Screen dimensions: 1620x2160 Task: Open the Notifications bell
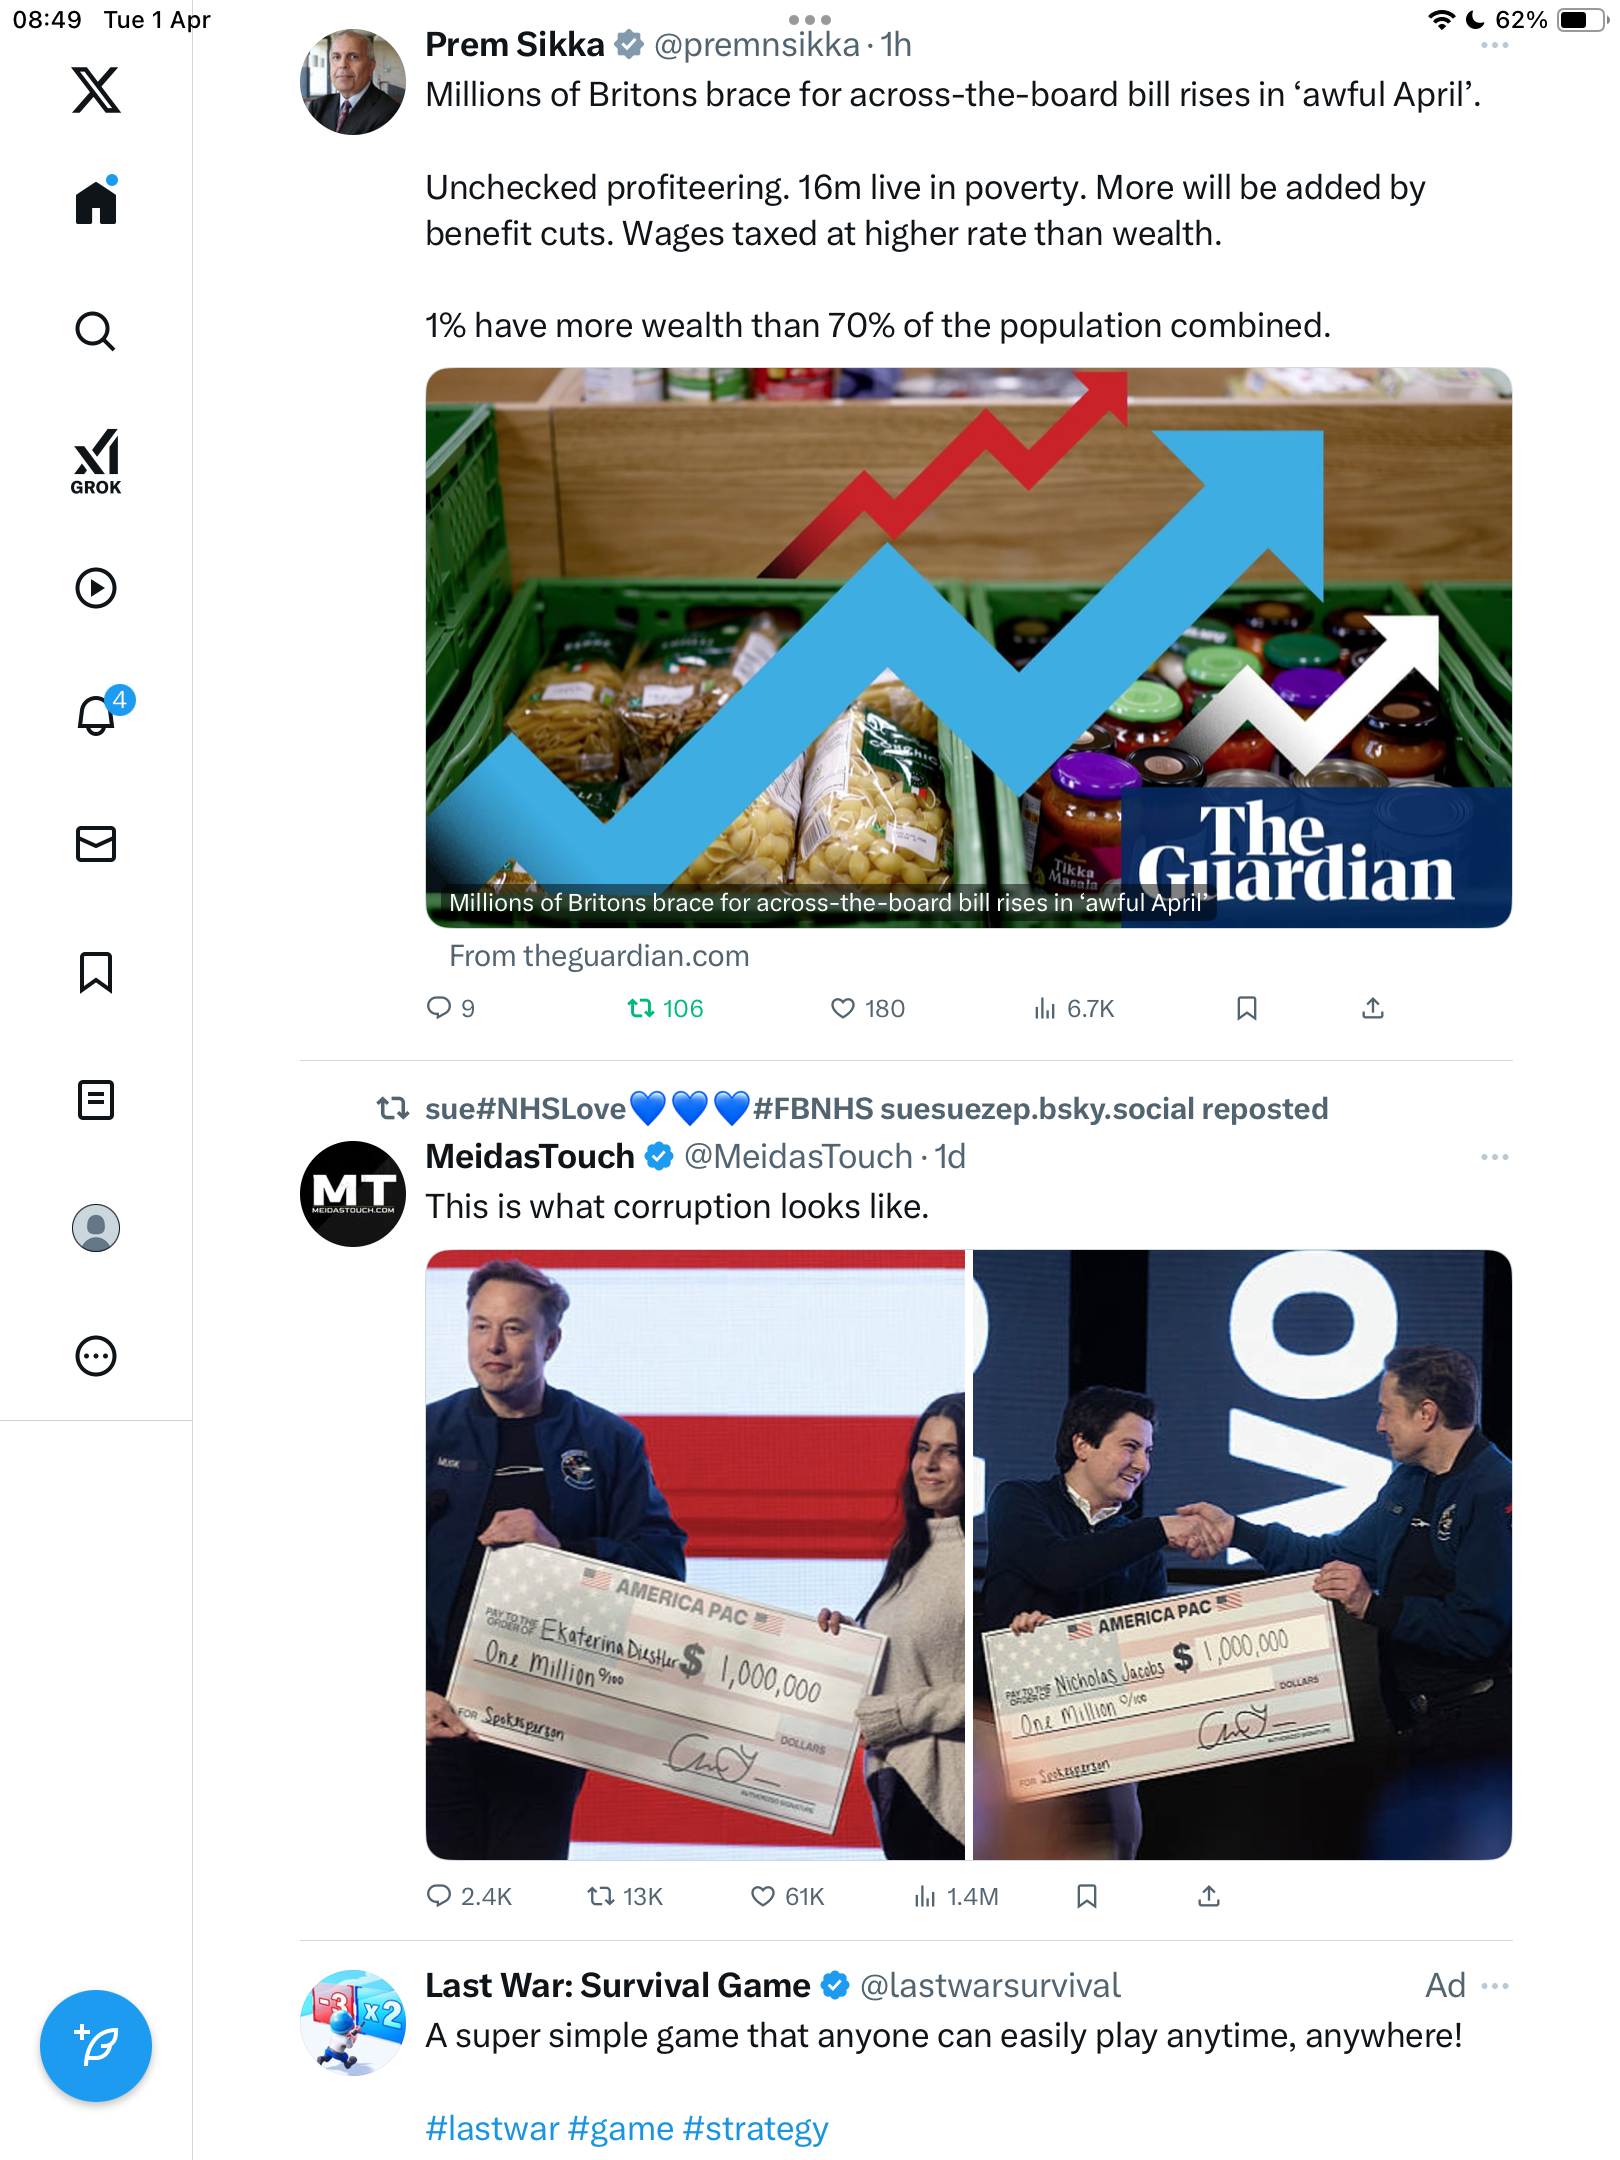[98, 714]
